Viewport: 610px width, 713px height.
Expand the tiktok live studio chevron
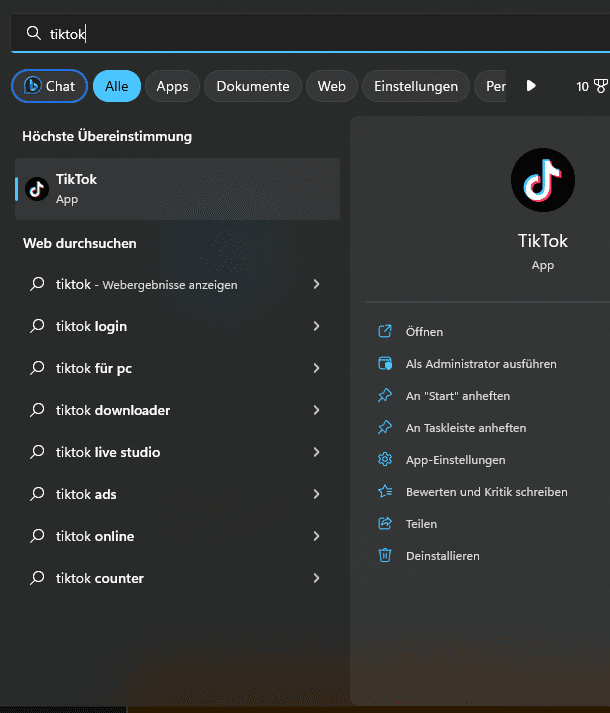point(317,452)
